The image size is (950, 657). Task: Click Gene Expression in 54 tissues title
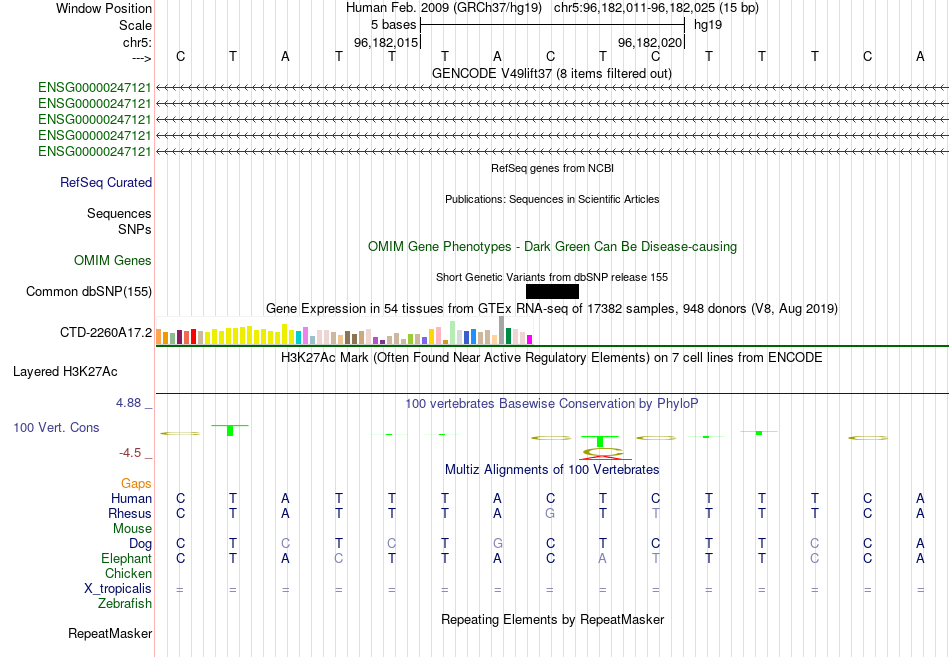[552, 308]
